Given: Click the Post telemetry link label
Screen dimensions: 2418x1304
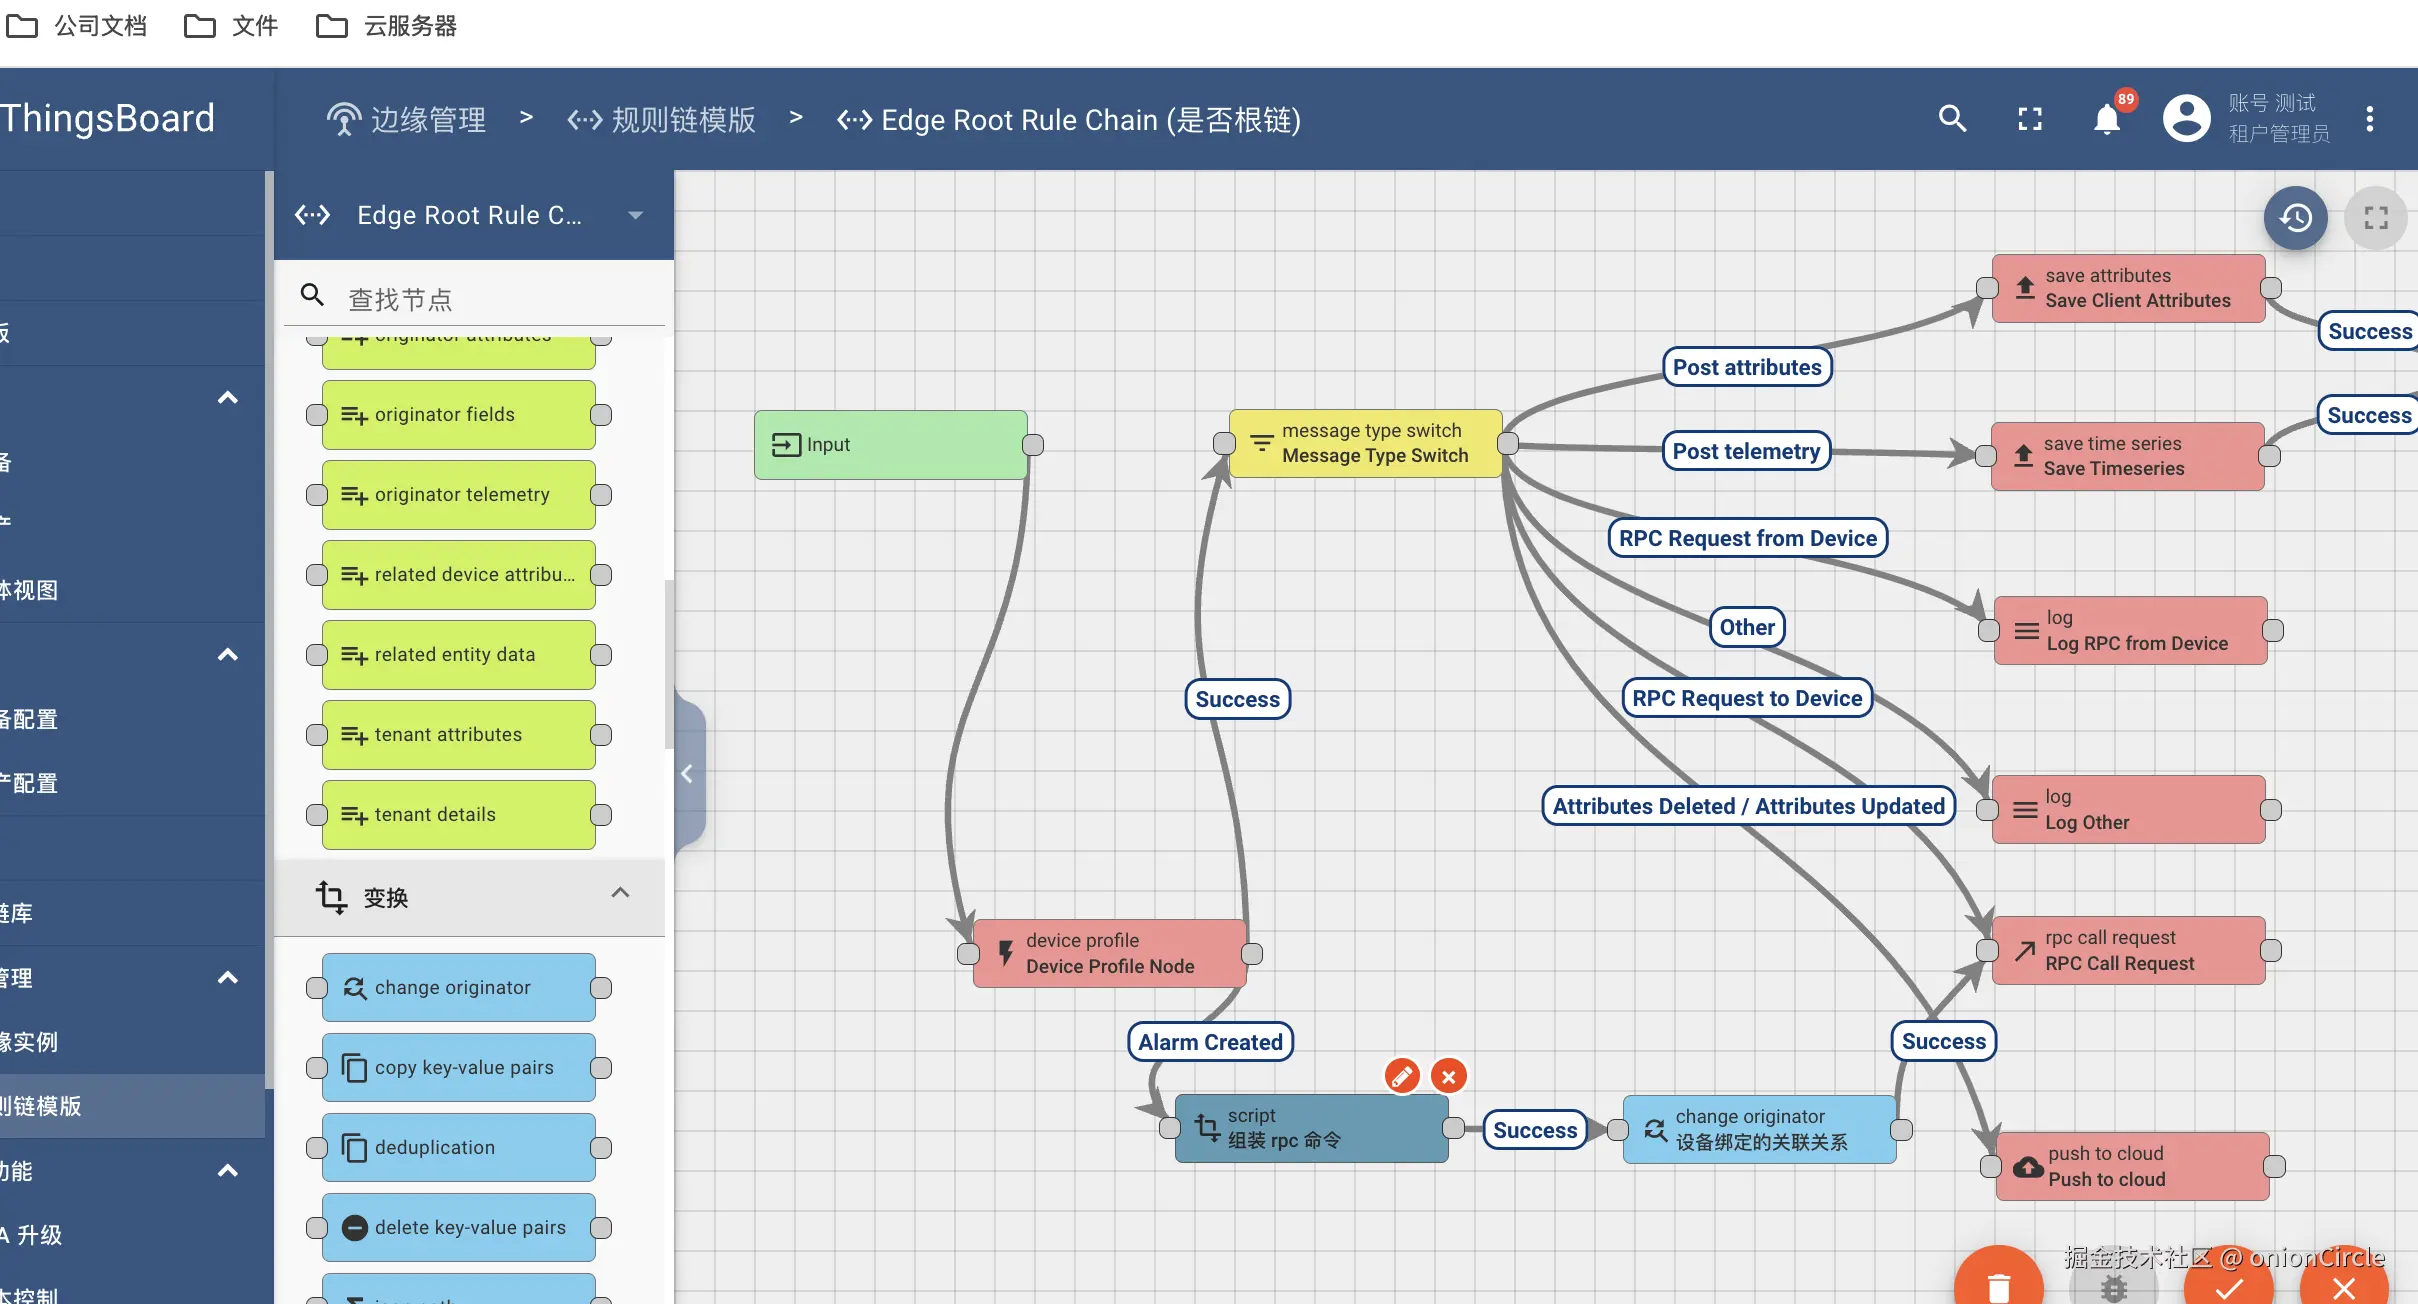Looking at the screenshot, I should click(1746, 451).
